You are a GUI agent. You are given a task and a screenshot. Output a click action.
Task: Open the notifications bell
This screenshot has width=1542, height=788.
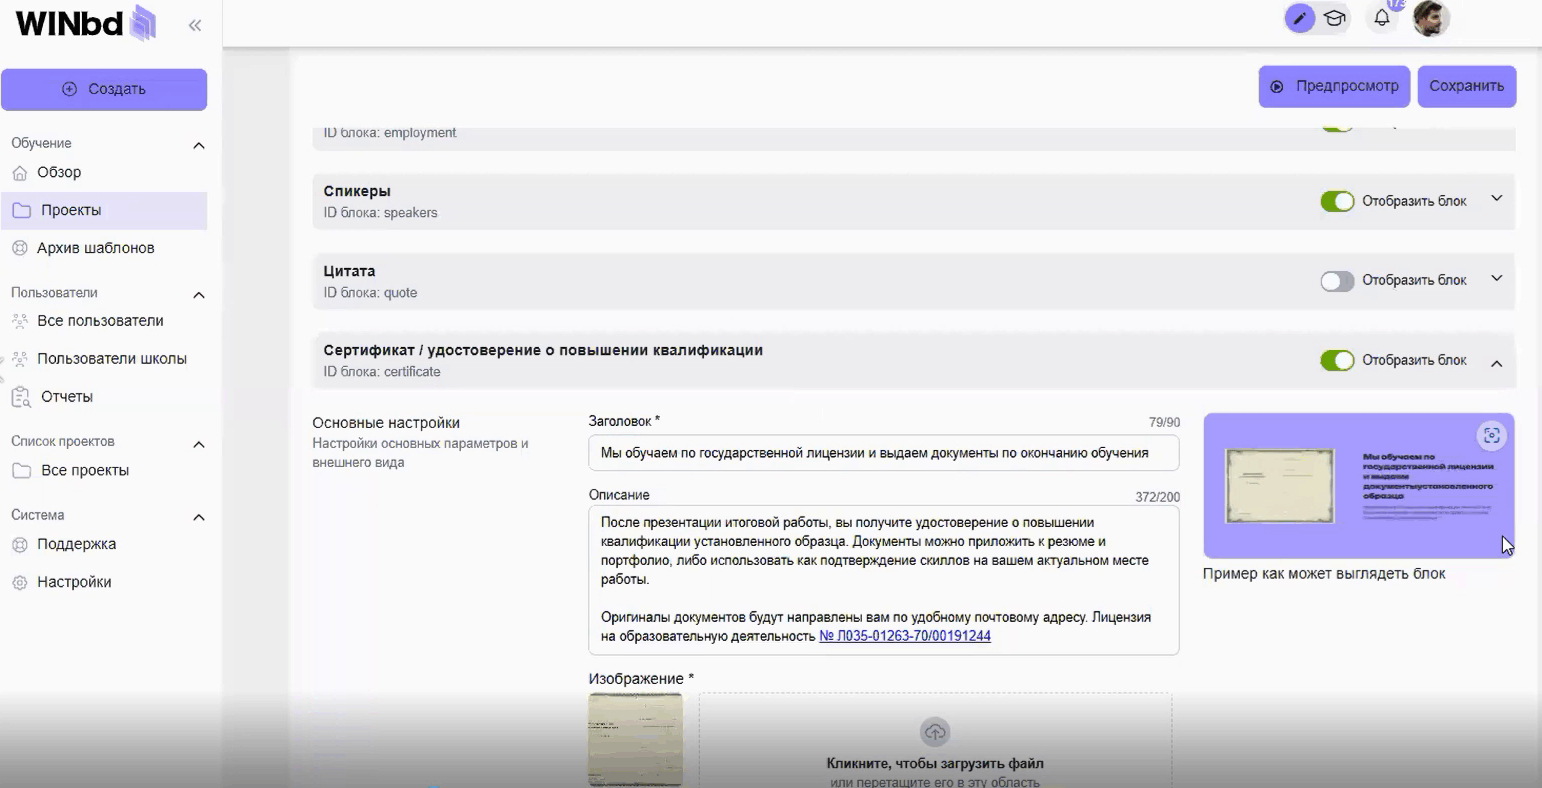click(1382, 18)
